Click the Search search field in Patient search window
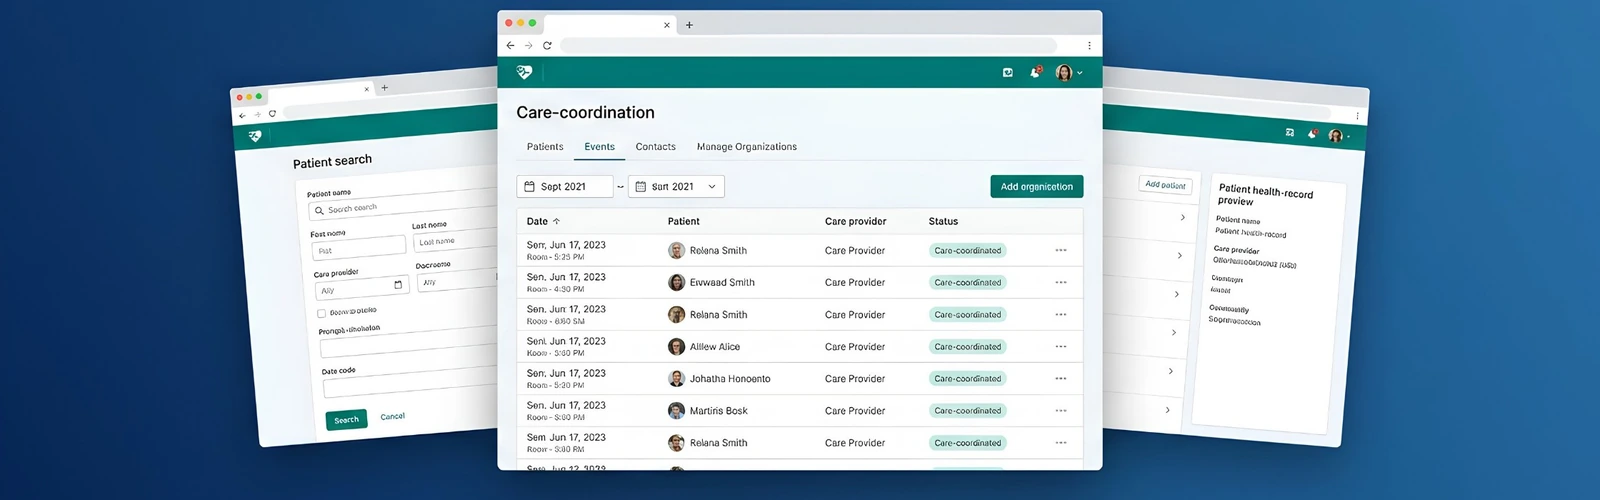The image size is (1600, 500). point(403,203)
